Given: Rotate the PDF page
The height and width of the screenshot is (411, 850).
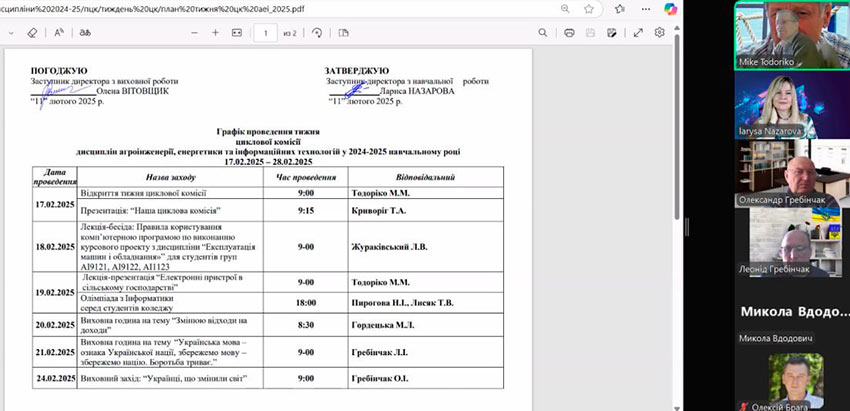Looking at the screenshot, I should click(317, 32).
